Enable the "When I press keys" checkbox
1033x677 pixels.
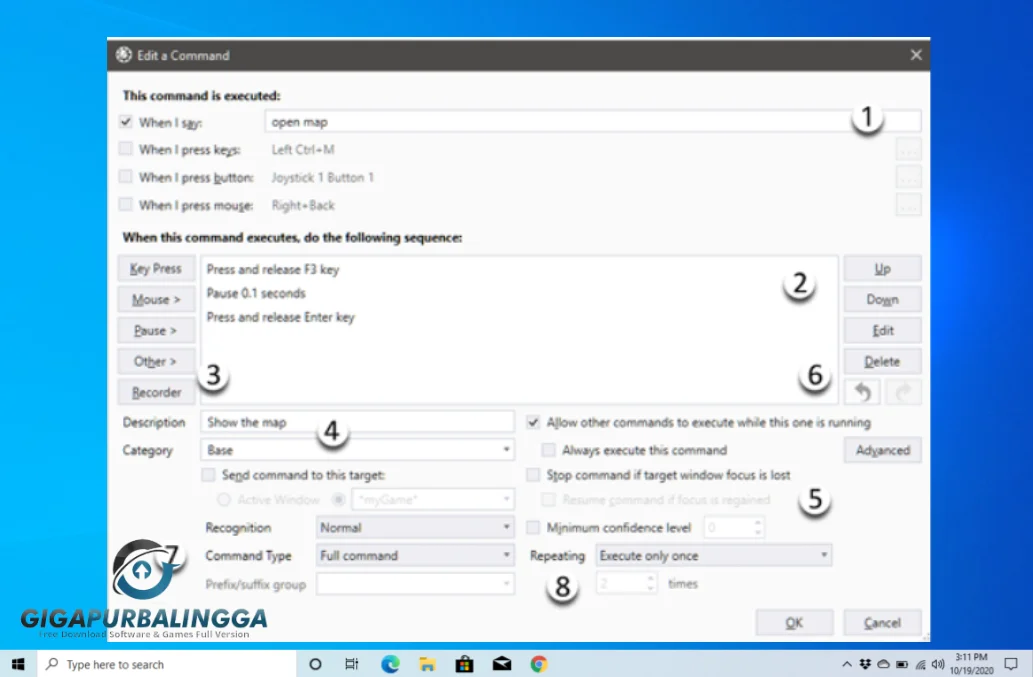[126, 149]
